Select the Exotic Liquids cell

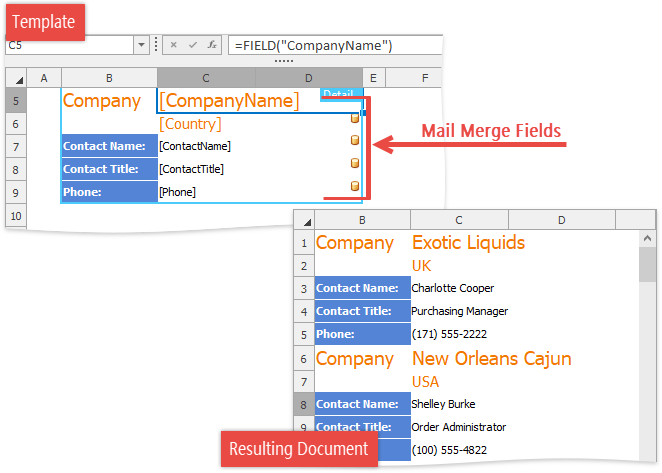click(468, 243)
